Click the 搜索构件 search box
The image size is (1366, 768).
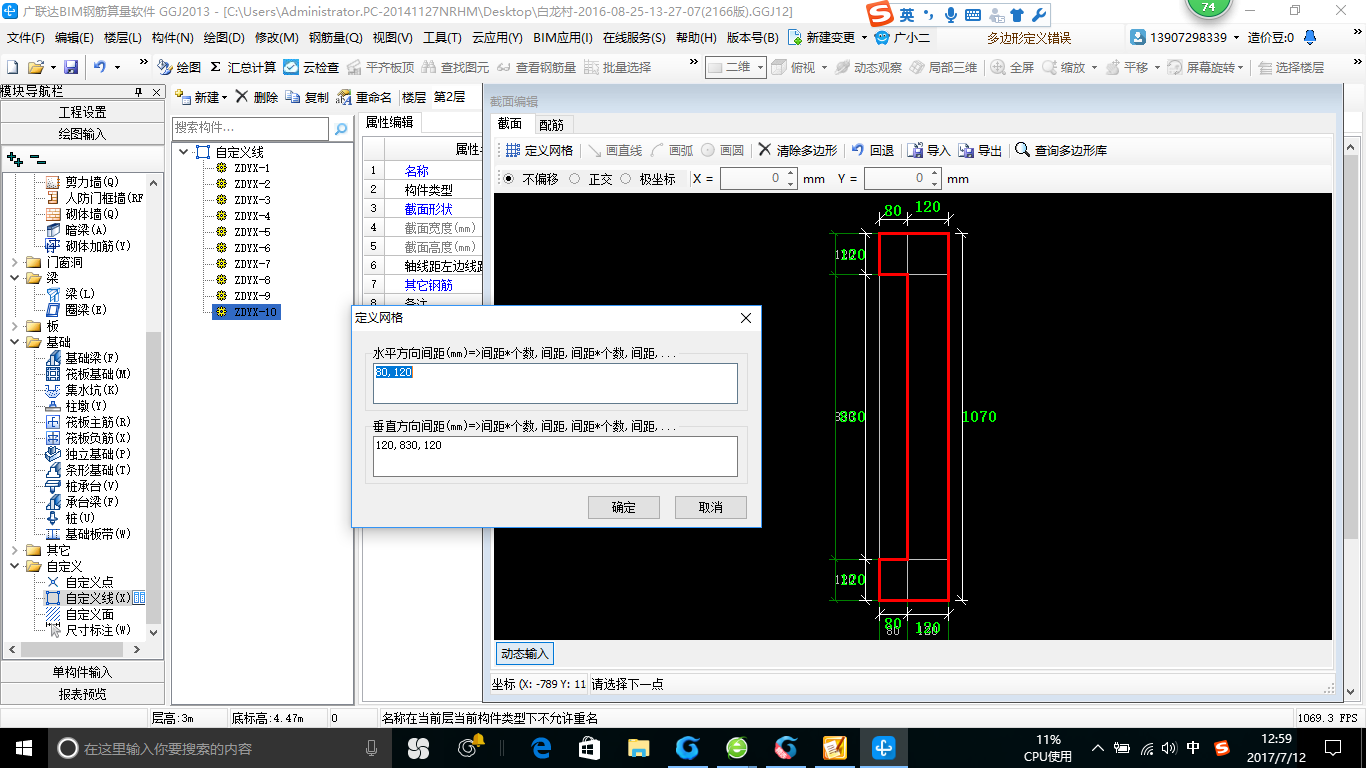point(250,128)
